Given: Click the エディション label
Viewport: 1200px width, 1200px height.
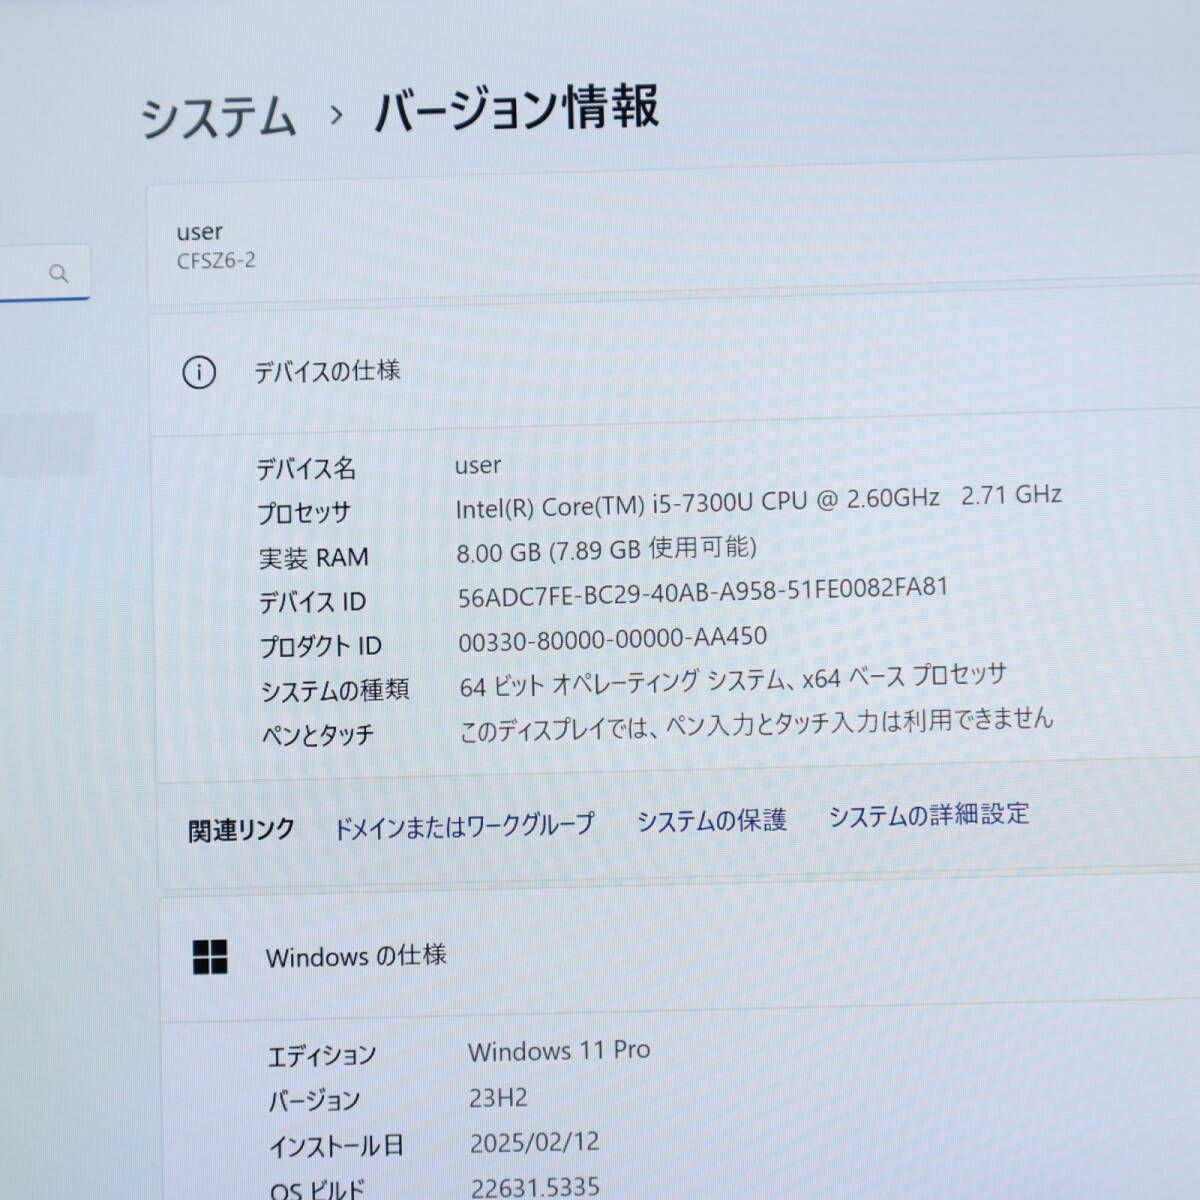Looking at the screenshot, I should 322,1056.
